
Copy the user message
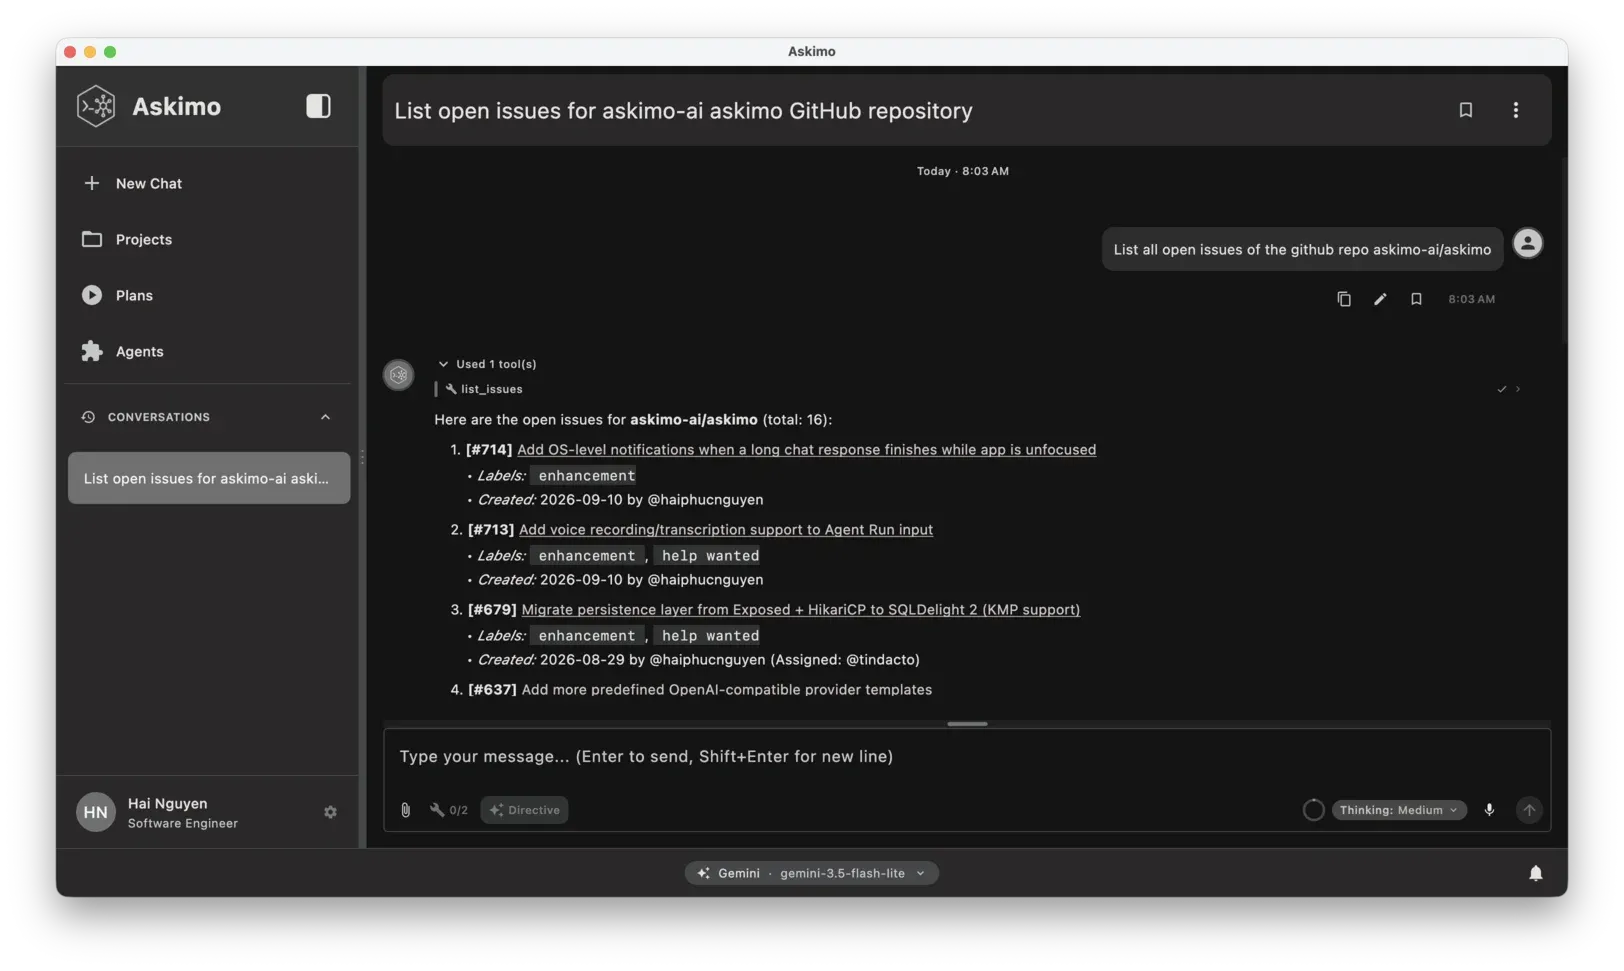click(1344, 299)
